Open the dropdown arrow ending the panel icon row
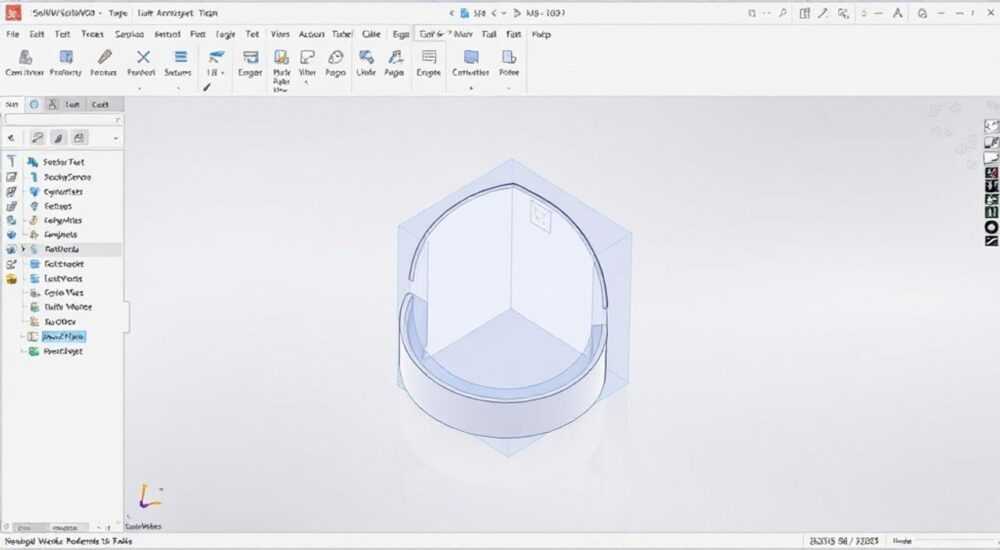The width and height of the screenshot is (1000, 550). coord(115,138)
